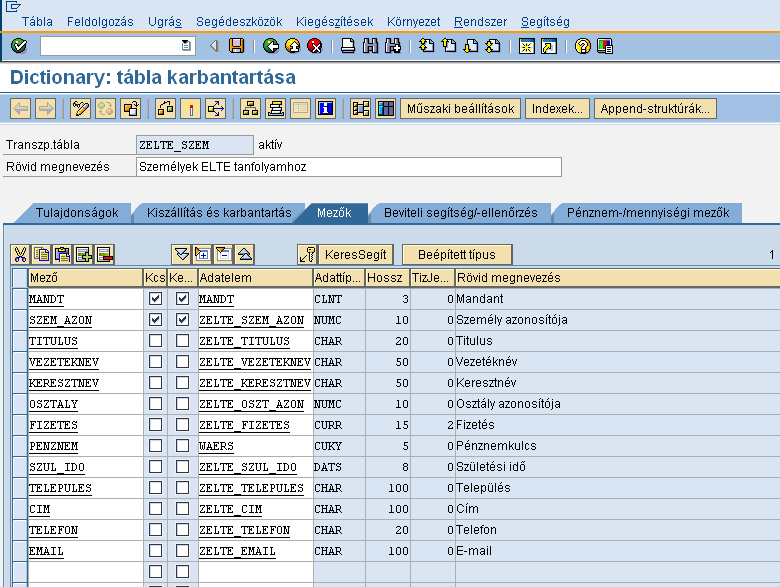
Task: Toggle the Ke... initial value checkbox for MANDT
Action: pos(183,298)
